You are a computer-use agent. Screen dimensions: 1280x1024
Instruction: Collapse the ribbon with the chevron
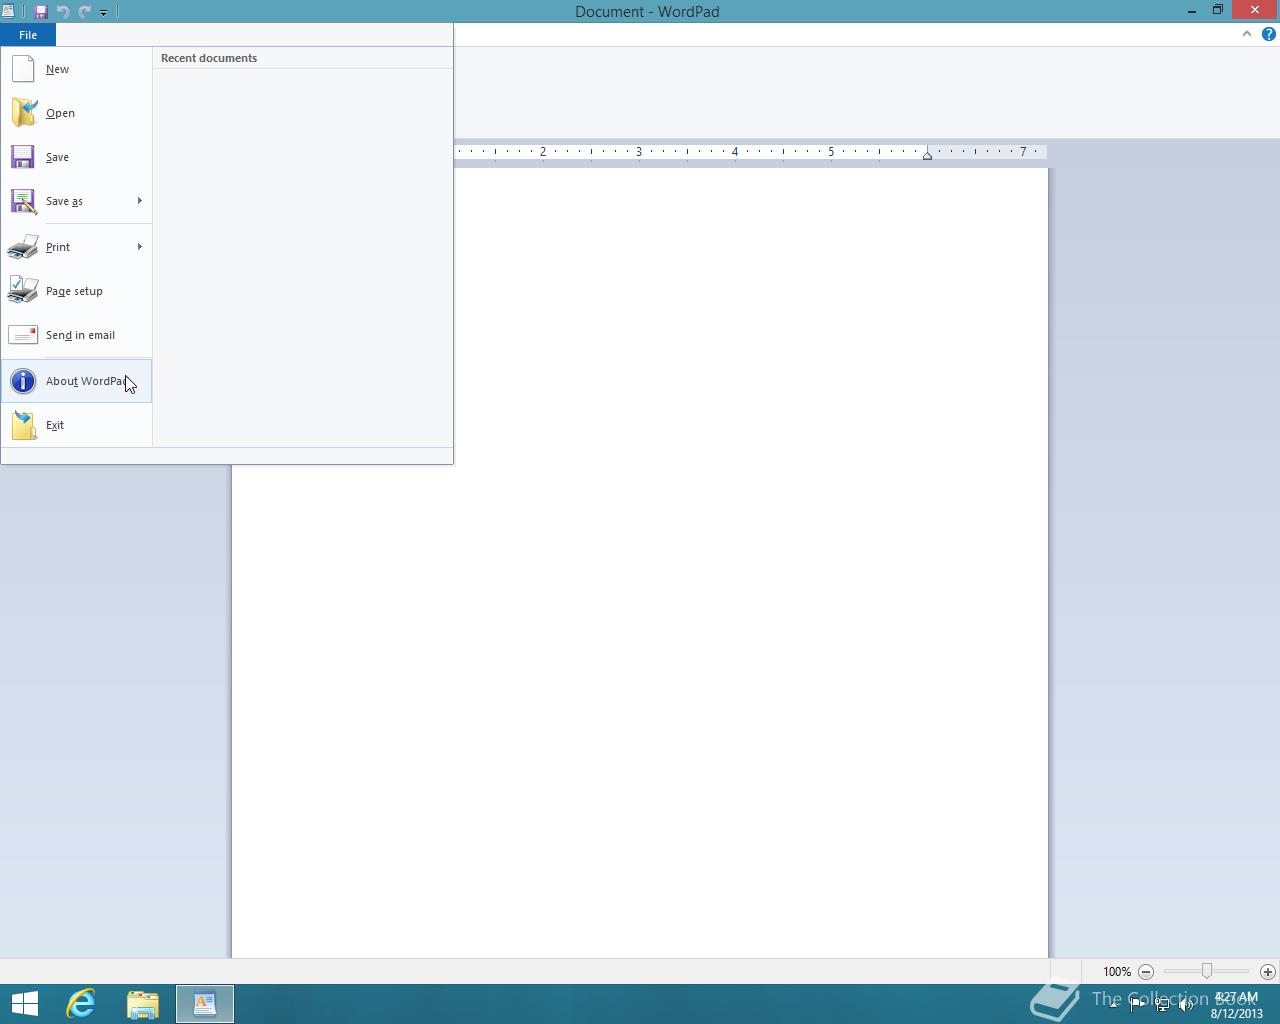pos(1246,34)
